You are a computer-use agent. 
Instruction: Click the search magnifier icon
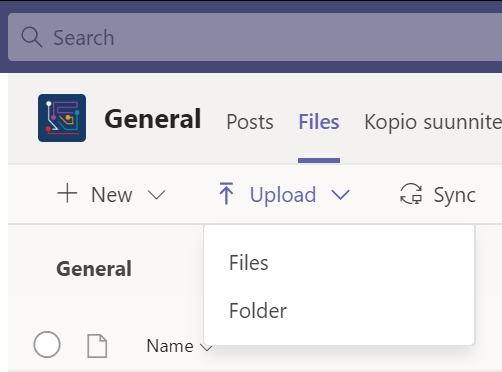tap(32, 37)
